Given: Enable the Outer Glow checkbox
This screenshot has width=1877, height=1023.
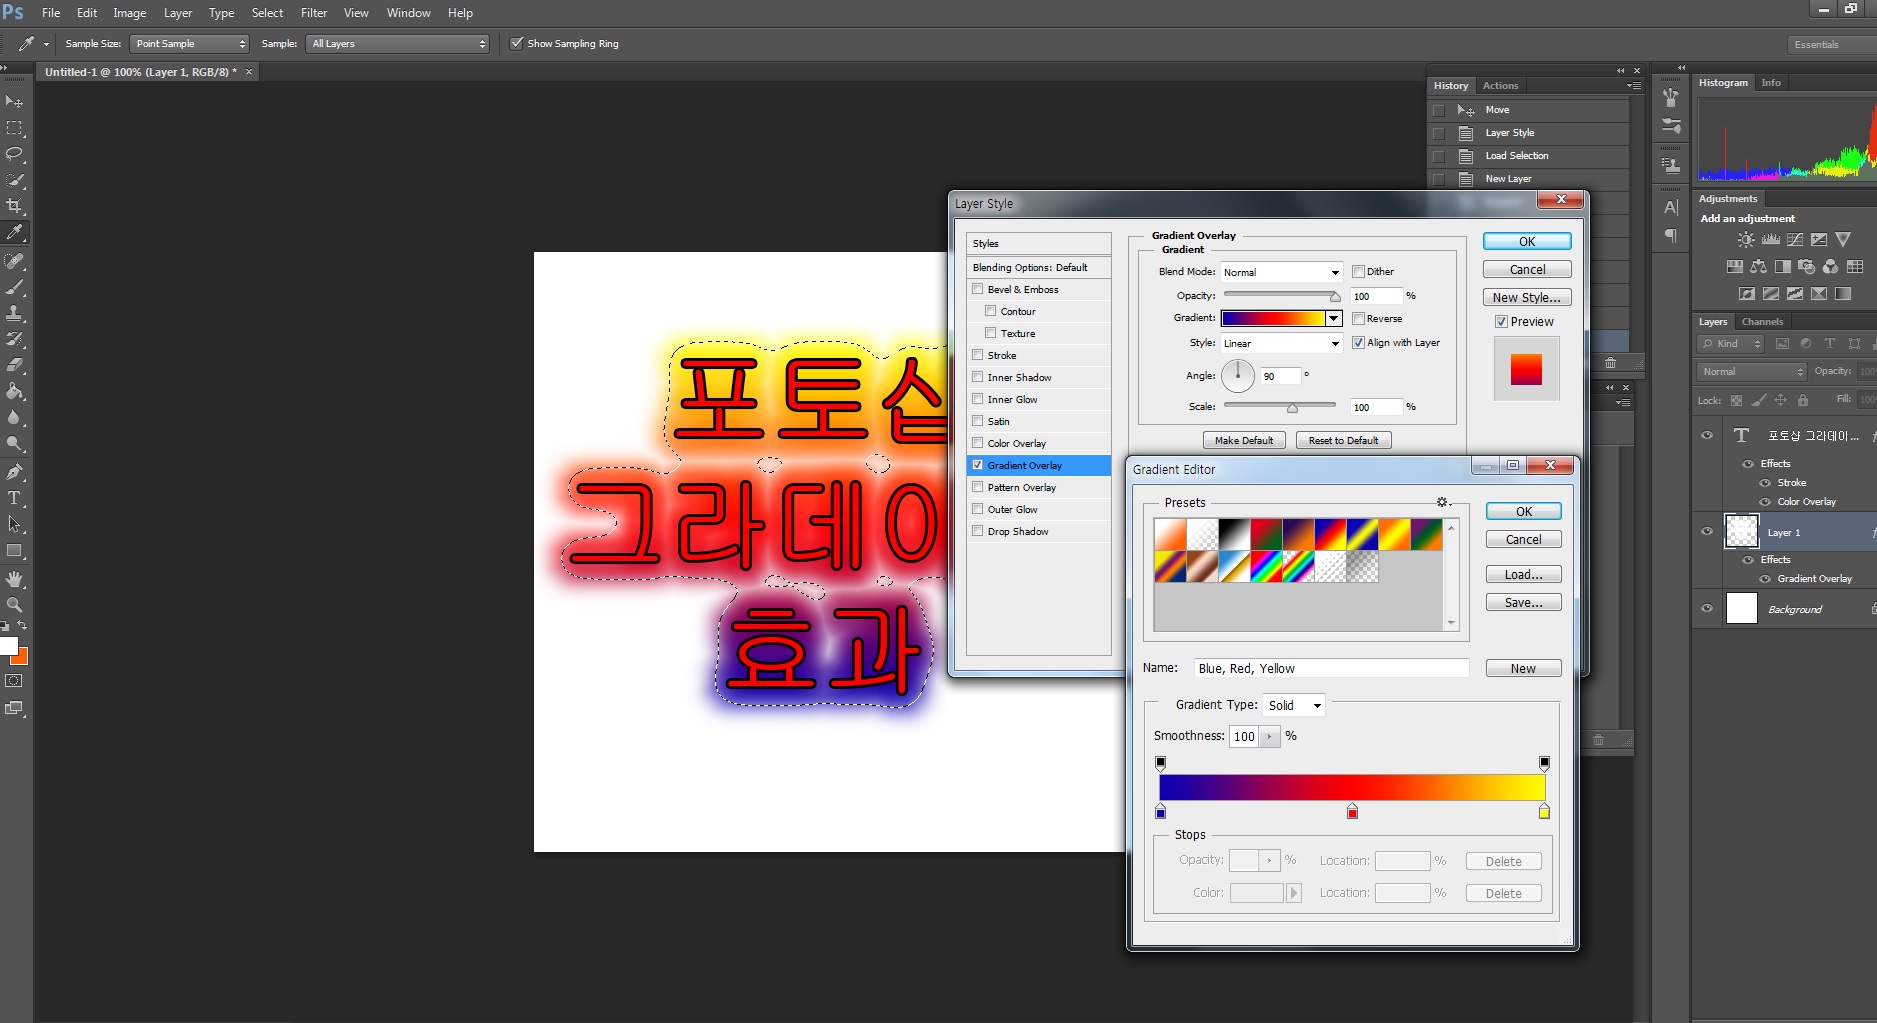Looking at the screenshot, I should pyautogui.click(x=978, y=509).
